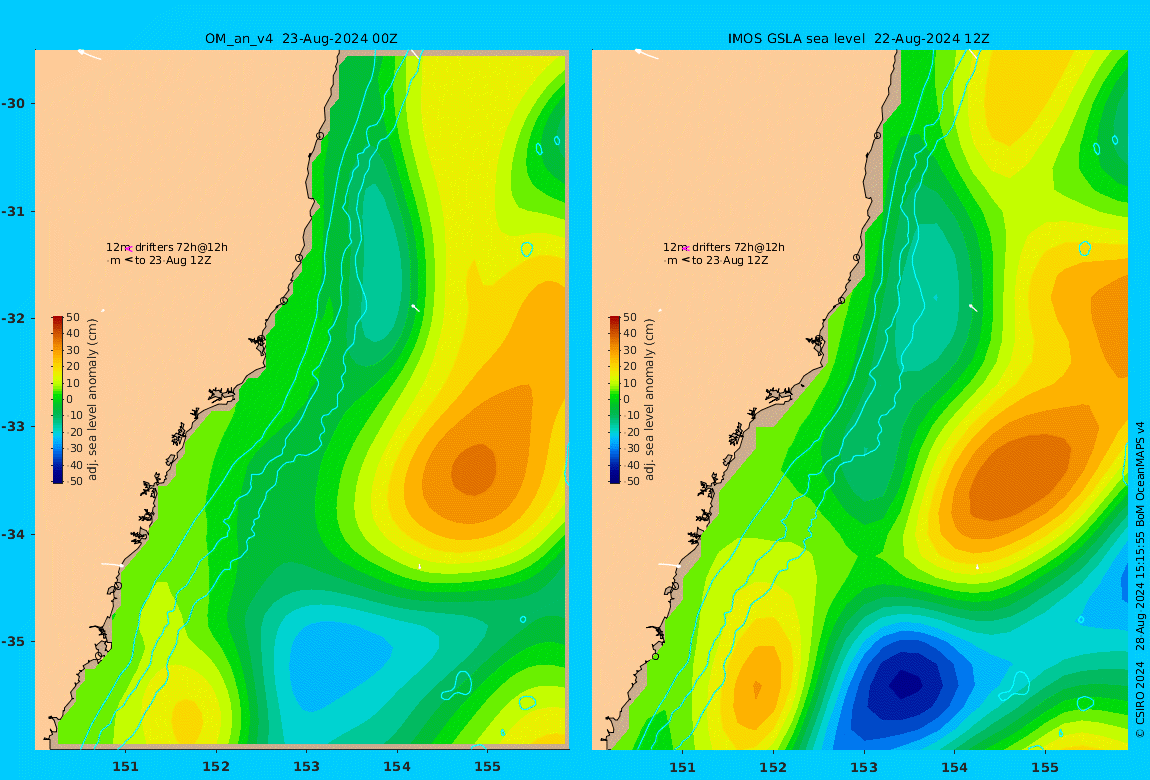The image size is (1150, 780).
Task: Click 'adj. sea level anomaly (cm)' label, left map
Action: pos(92,400)
